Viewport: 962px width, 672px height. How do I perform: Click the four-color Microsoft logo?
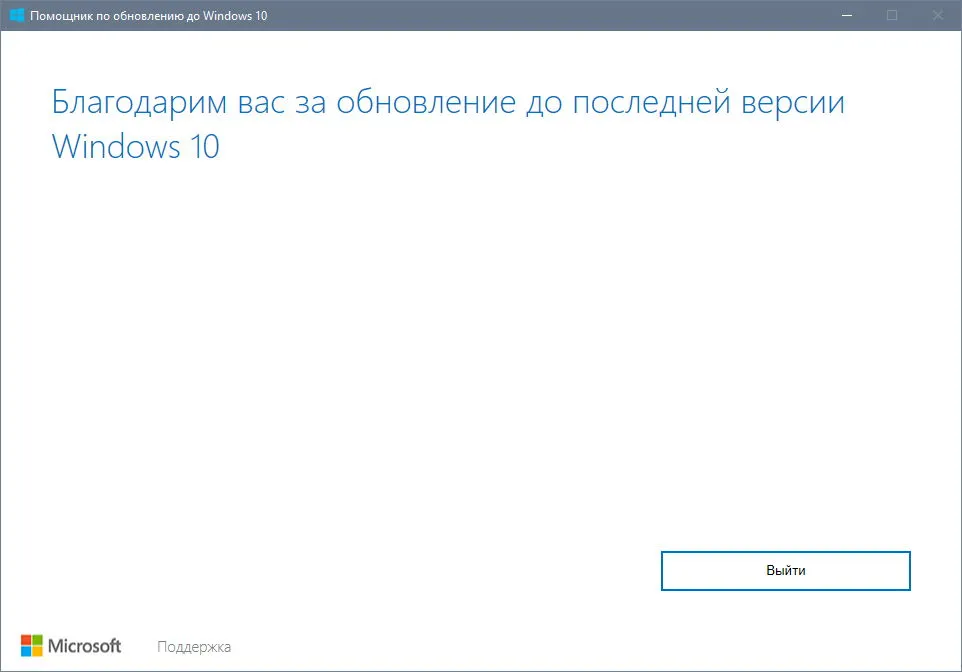pos(32,646)
